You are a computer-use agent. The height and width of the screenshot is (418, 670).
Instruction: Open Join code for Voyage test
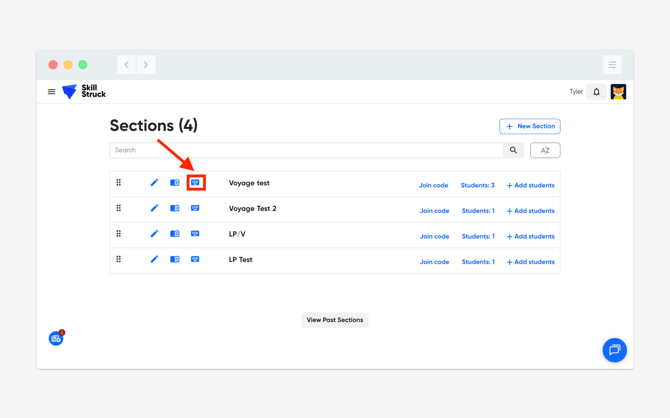click(433, 185)
